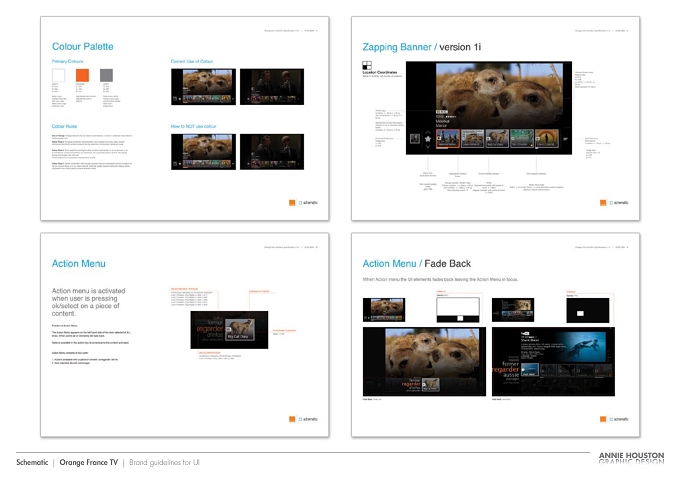Viewport: 680px width, 481px height.
Task: Click the small icon right of banner thumbnails
Action: tap(566, 139)
